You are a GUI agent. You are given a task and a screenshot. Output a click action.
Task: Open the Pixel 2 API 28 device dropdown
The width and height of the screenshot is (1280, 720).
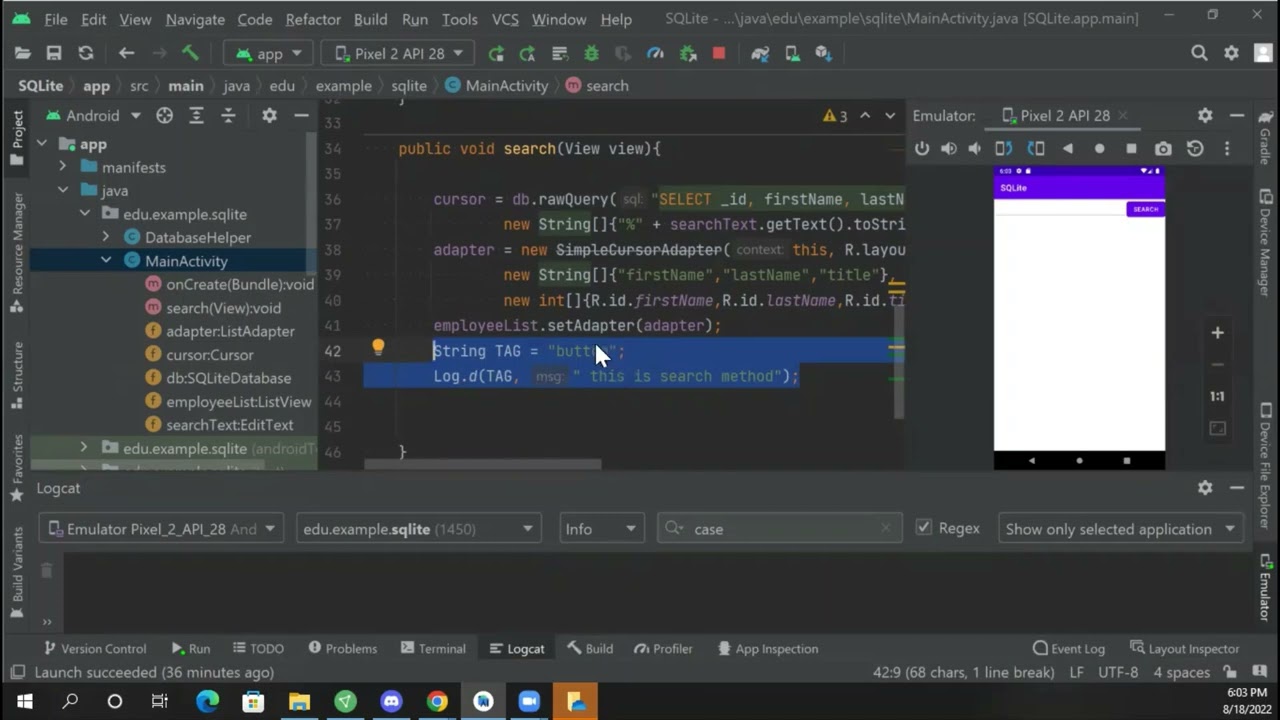coord(400,54)
